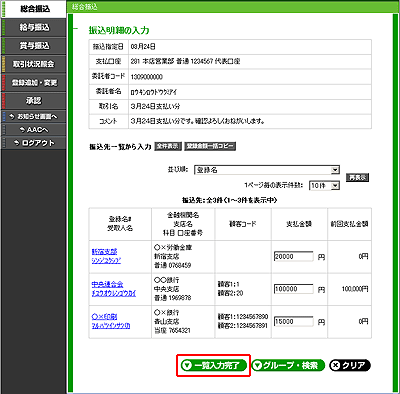Image resolution: width=400 pixels, height=394 pixels.
Task: Select the text 普通 1960878
Action: [x=172, y=298]
